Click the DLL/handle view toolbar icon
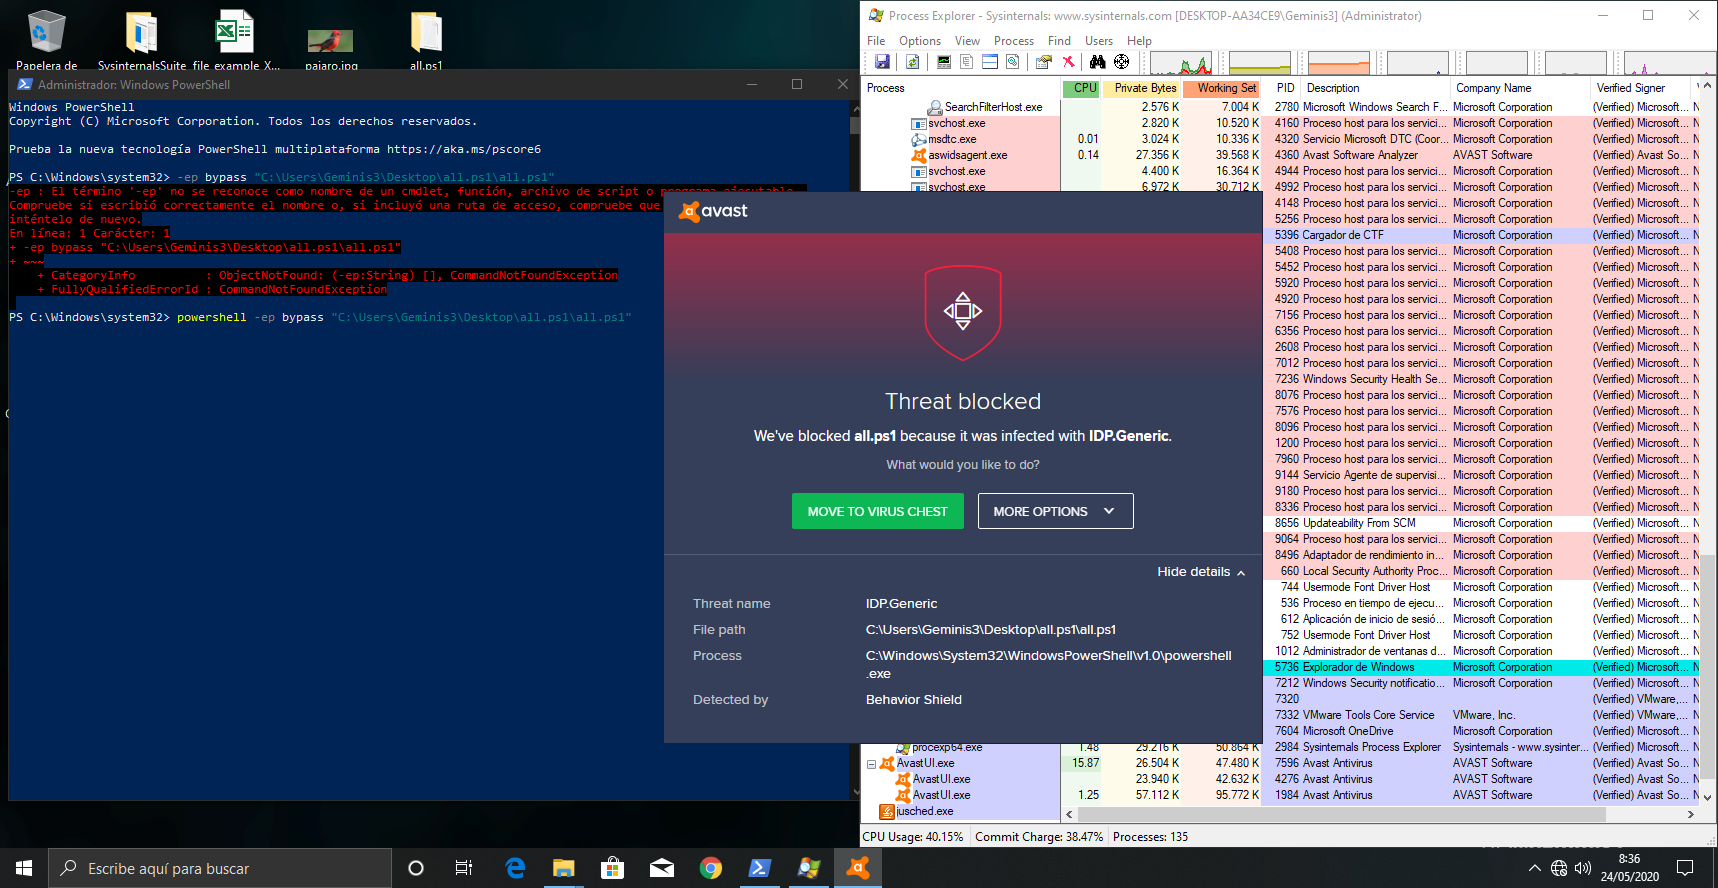This screenshot has width=1718, height=888. pyautogui.click(x=1012, y=62)
